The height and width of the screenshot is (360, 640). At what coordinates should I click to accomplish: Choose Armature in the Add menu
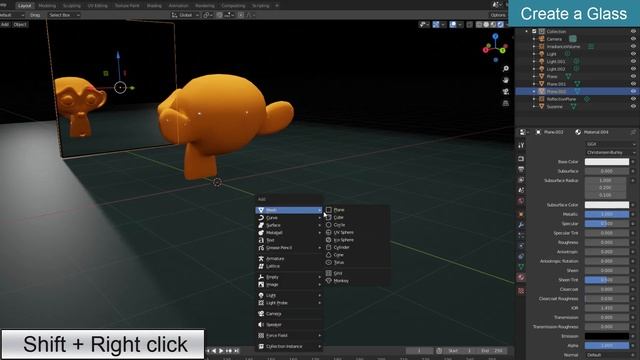click(289, 258)
